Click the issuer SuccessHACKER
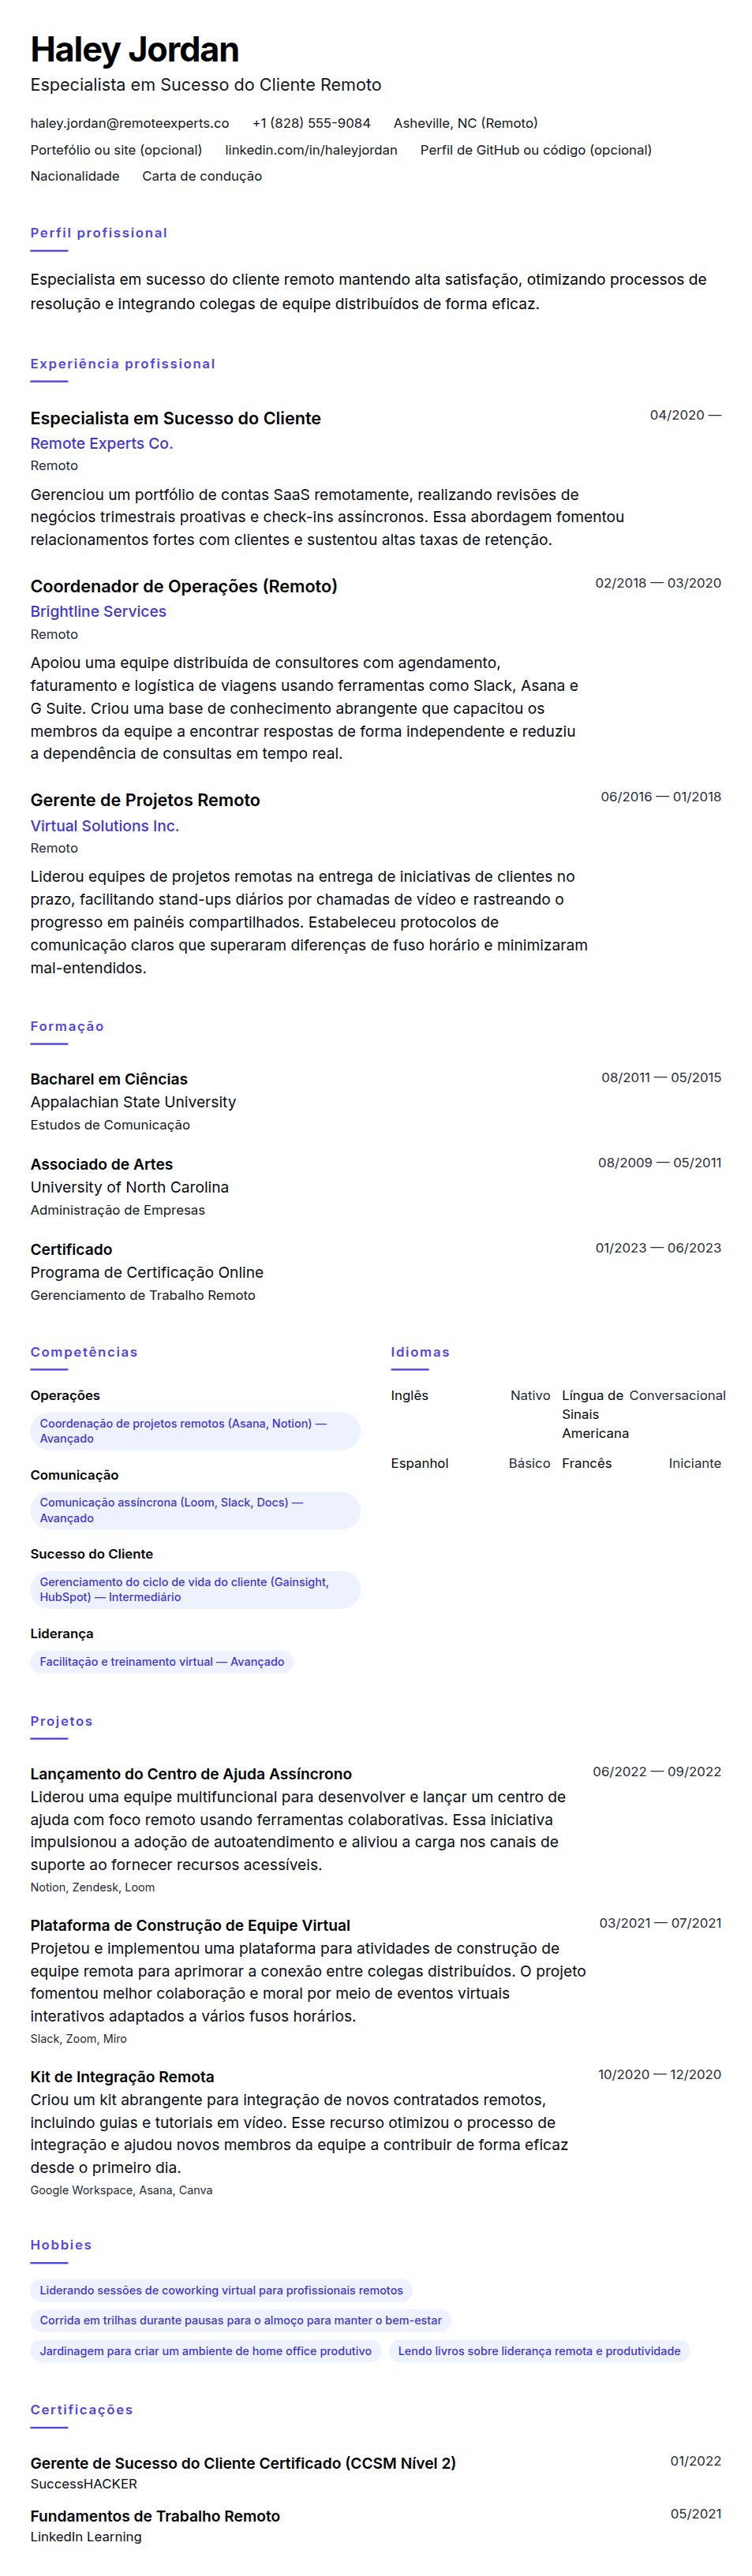Image resolution: width=752 pixels, height=2576 pixels. [84, 2484]
